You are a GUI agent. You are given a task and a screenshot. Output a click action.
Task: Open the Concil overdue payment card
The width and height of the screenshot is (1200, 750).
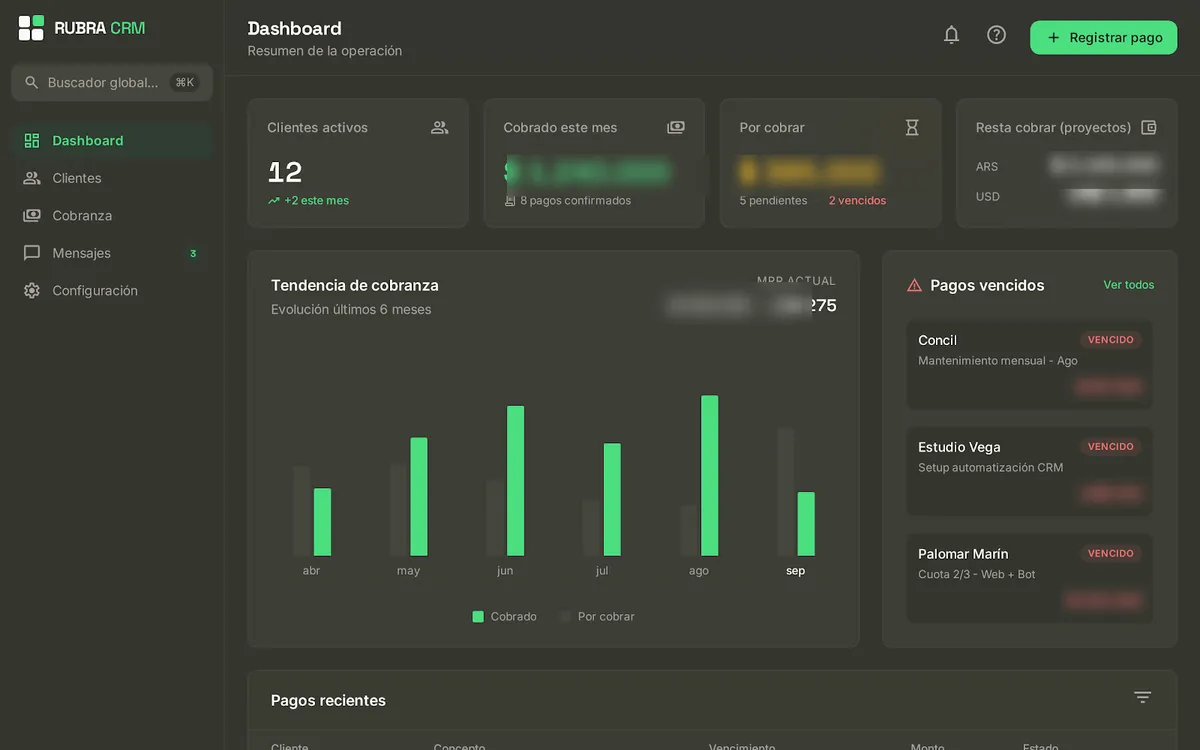point(1029,364)
